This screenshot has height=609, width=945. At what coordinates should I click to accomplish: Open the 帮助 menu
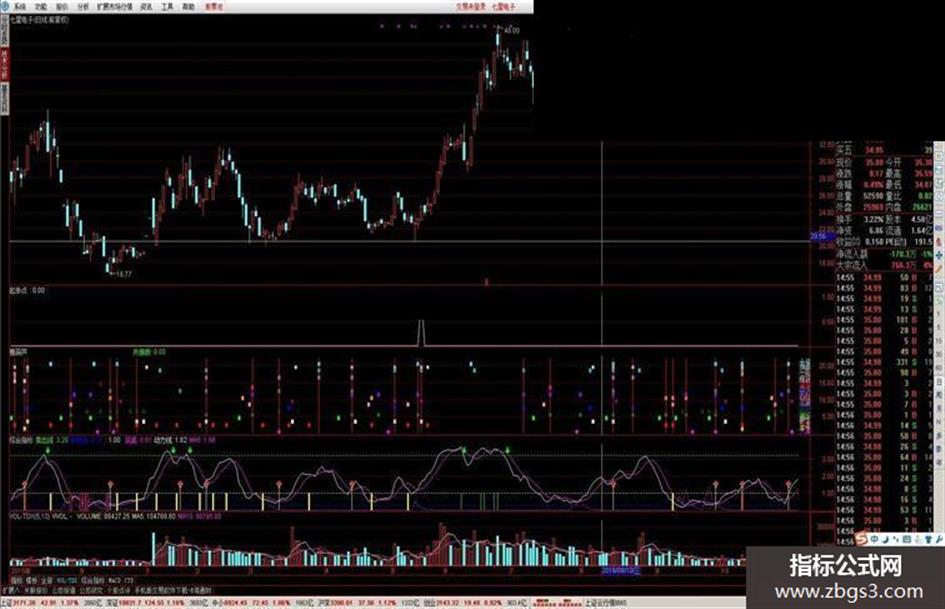tap(189, 7)
